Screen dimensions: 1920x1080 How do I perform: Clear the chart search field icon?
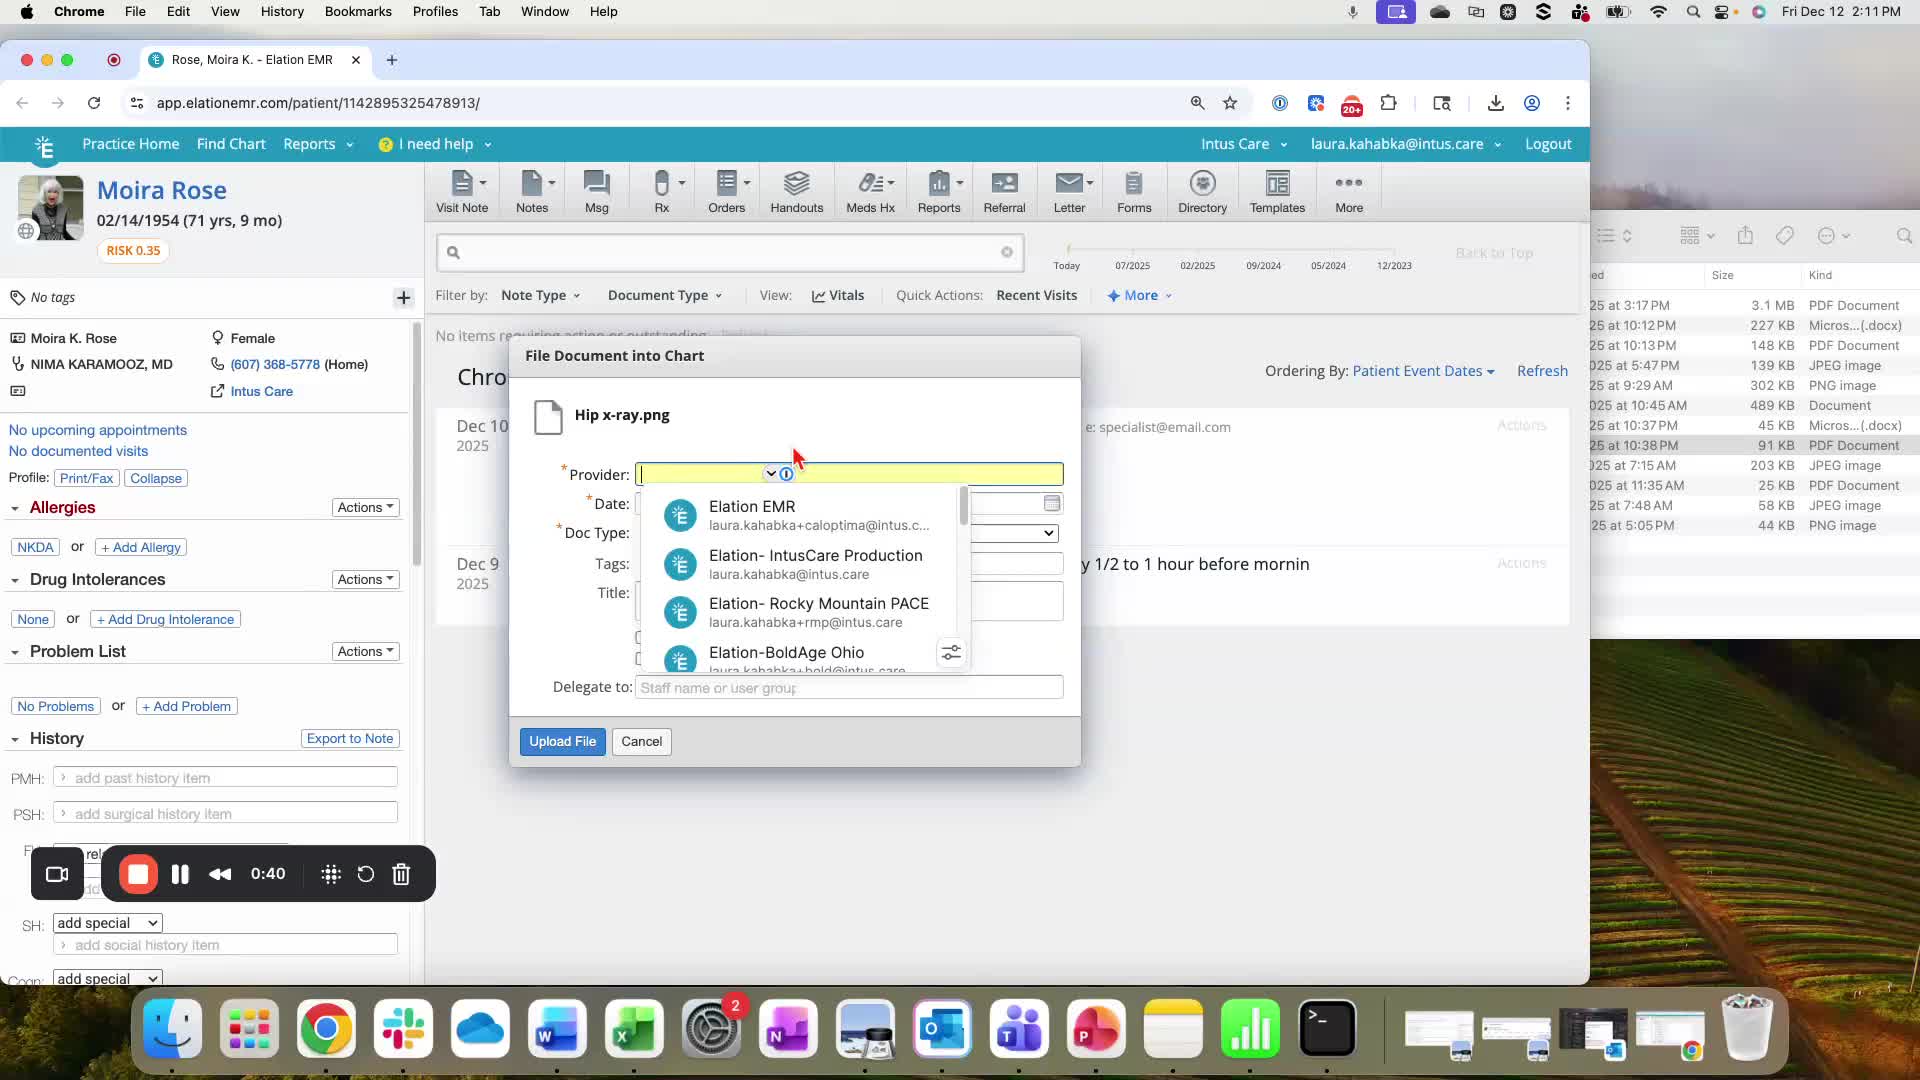(1007, 252)
